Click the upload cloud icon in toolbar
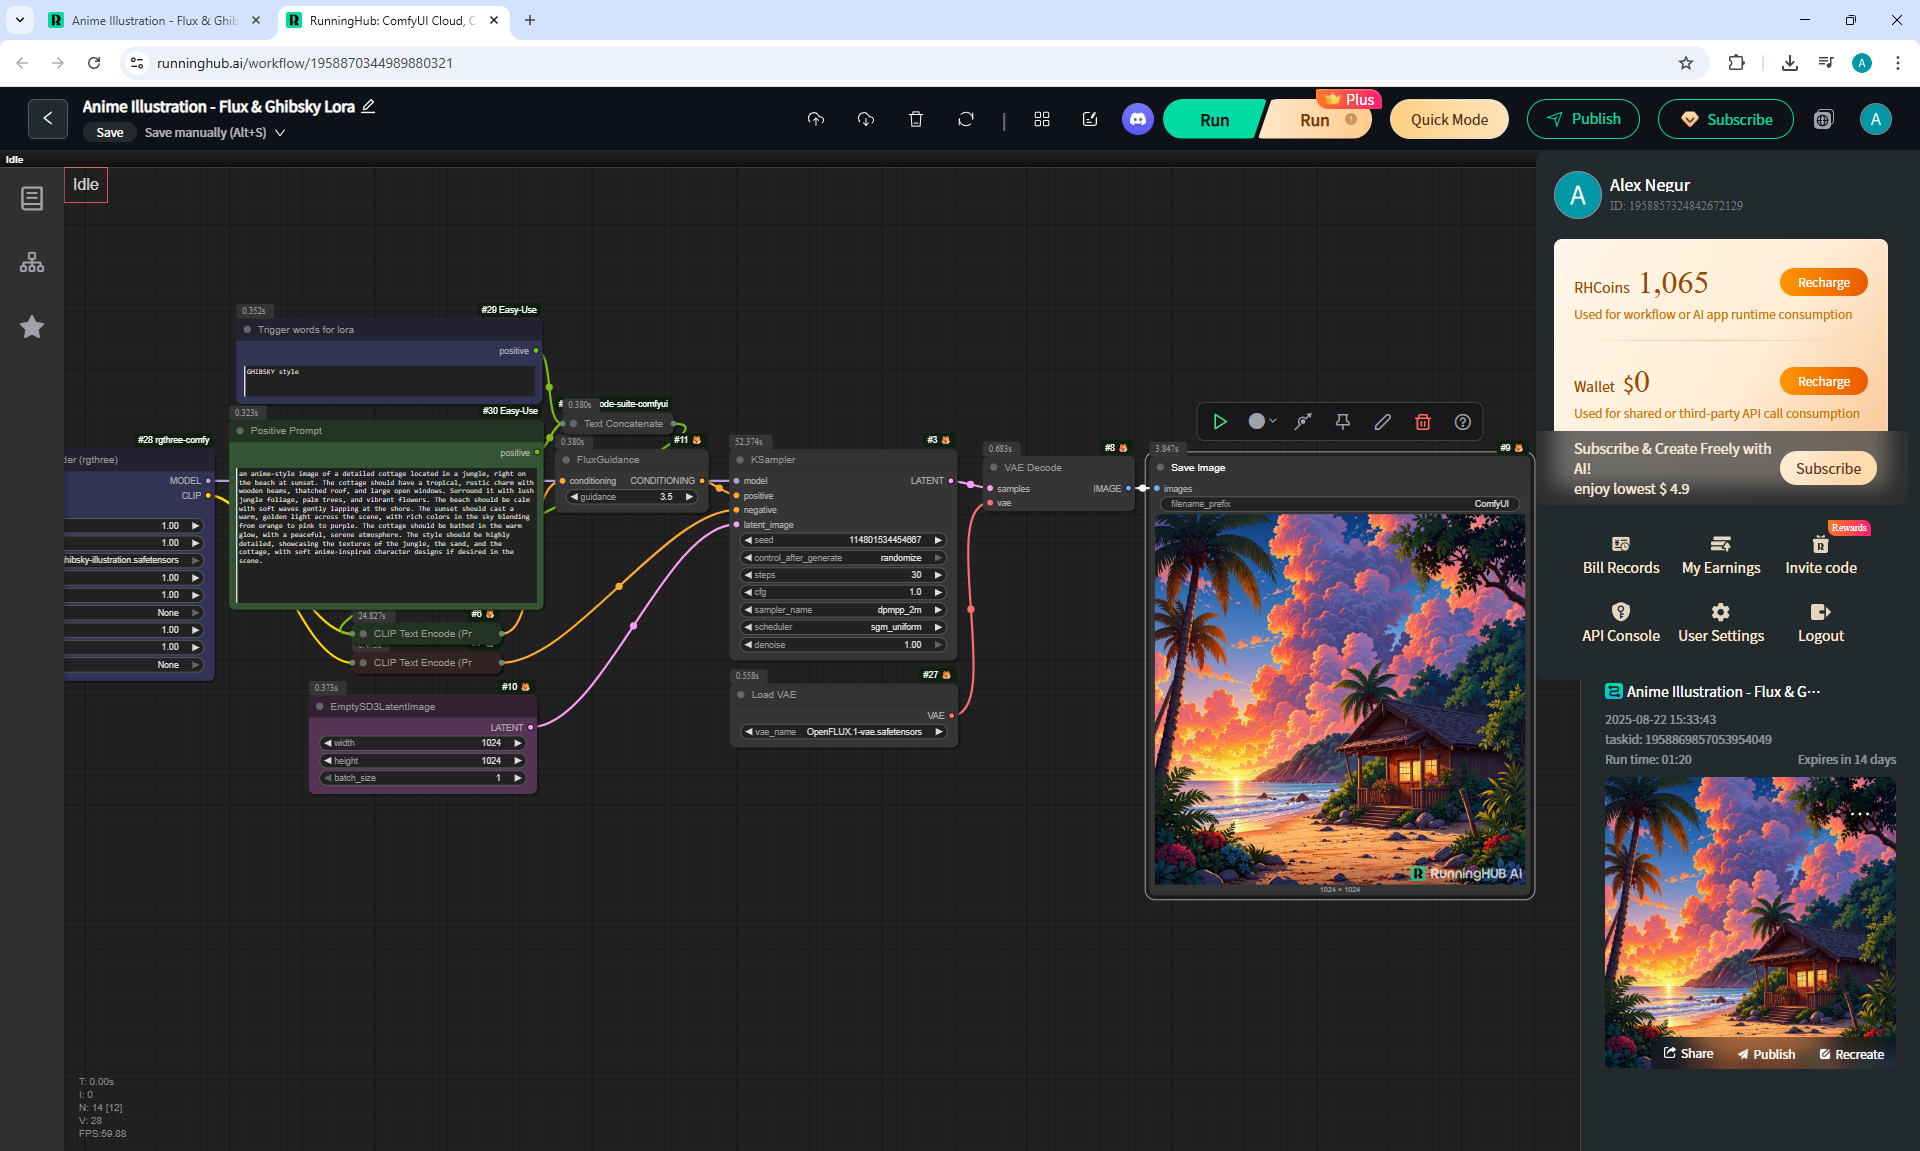The image size is (1920, 1151). [816, 119]
